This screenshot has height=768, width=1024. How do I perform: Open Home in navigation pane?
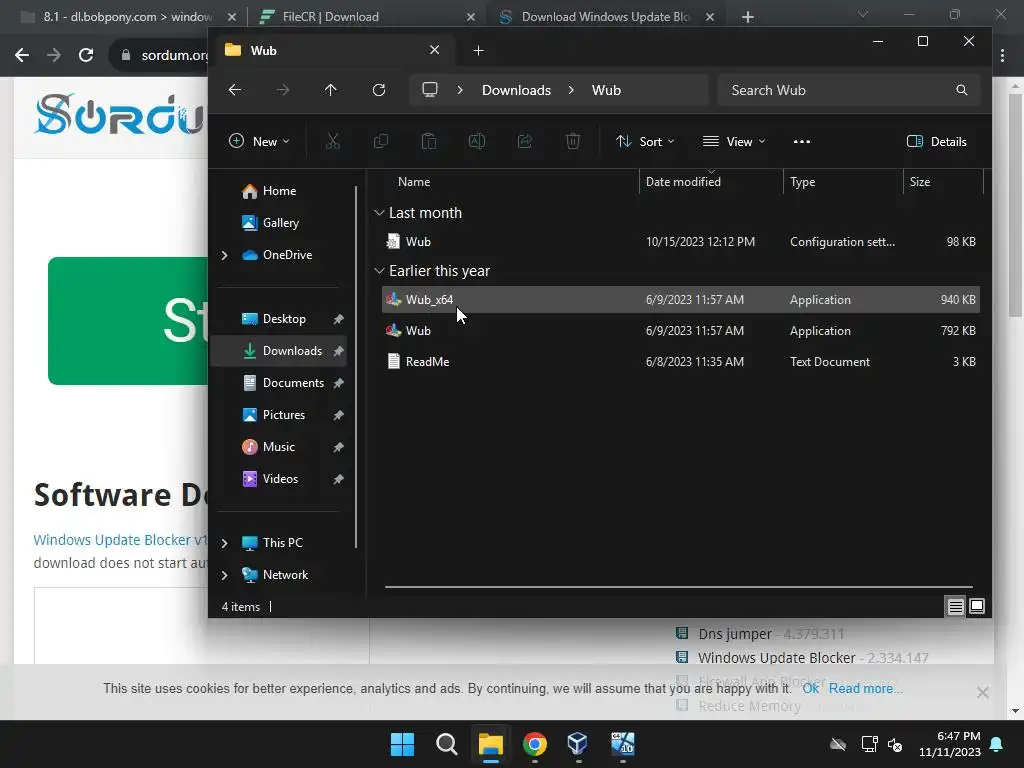(279, 191)
